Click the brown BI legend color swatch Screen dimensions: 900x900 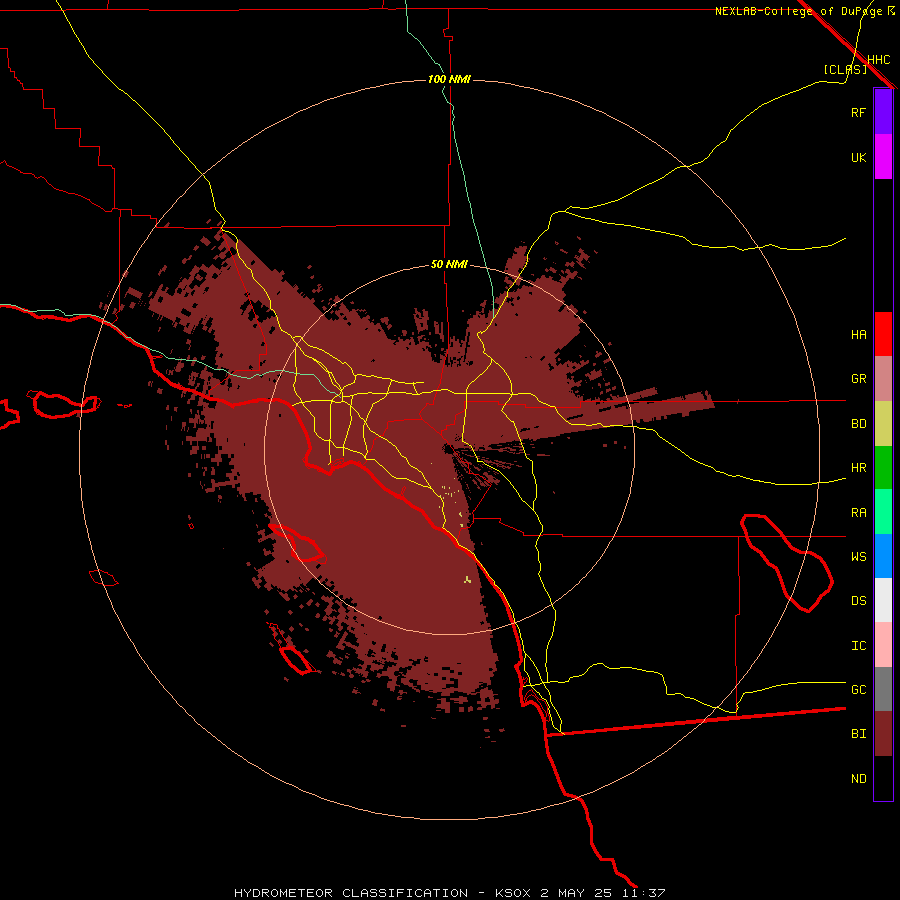[x=883, y=734]
